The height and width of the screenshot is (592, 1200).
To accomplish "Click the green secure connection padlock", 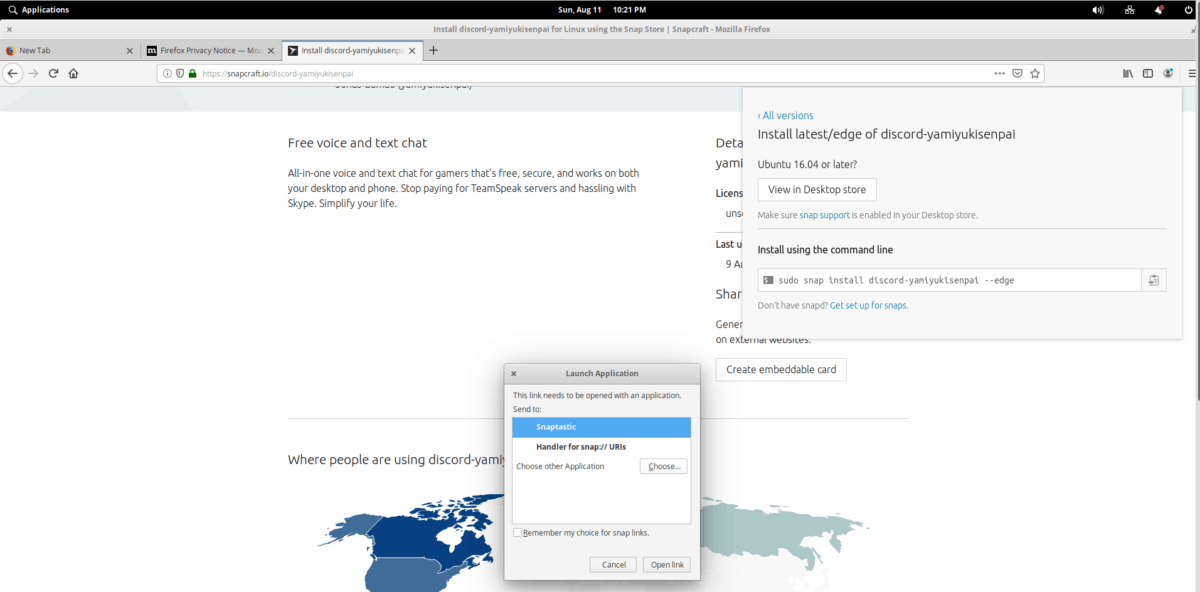I will point(192,73).
